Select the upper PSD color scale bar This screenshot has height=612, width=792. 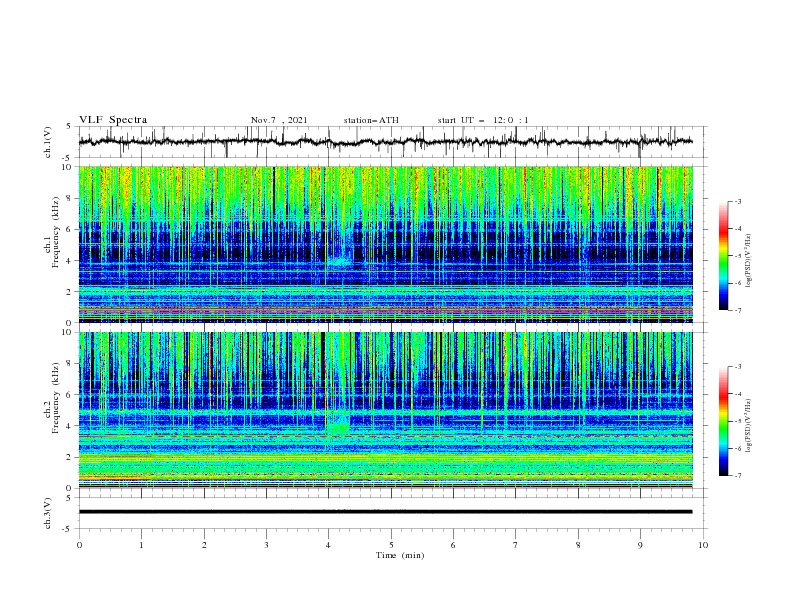pyautogui.click(x=724, y=256)
